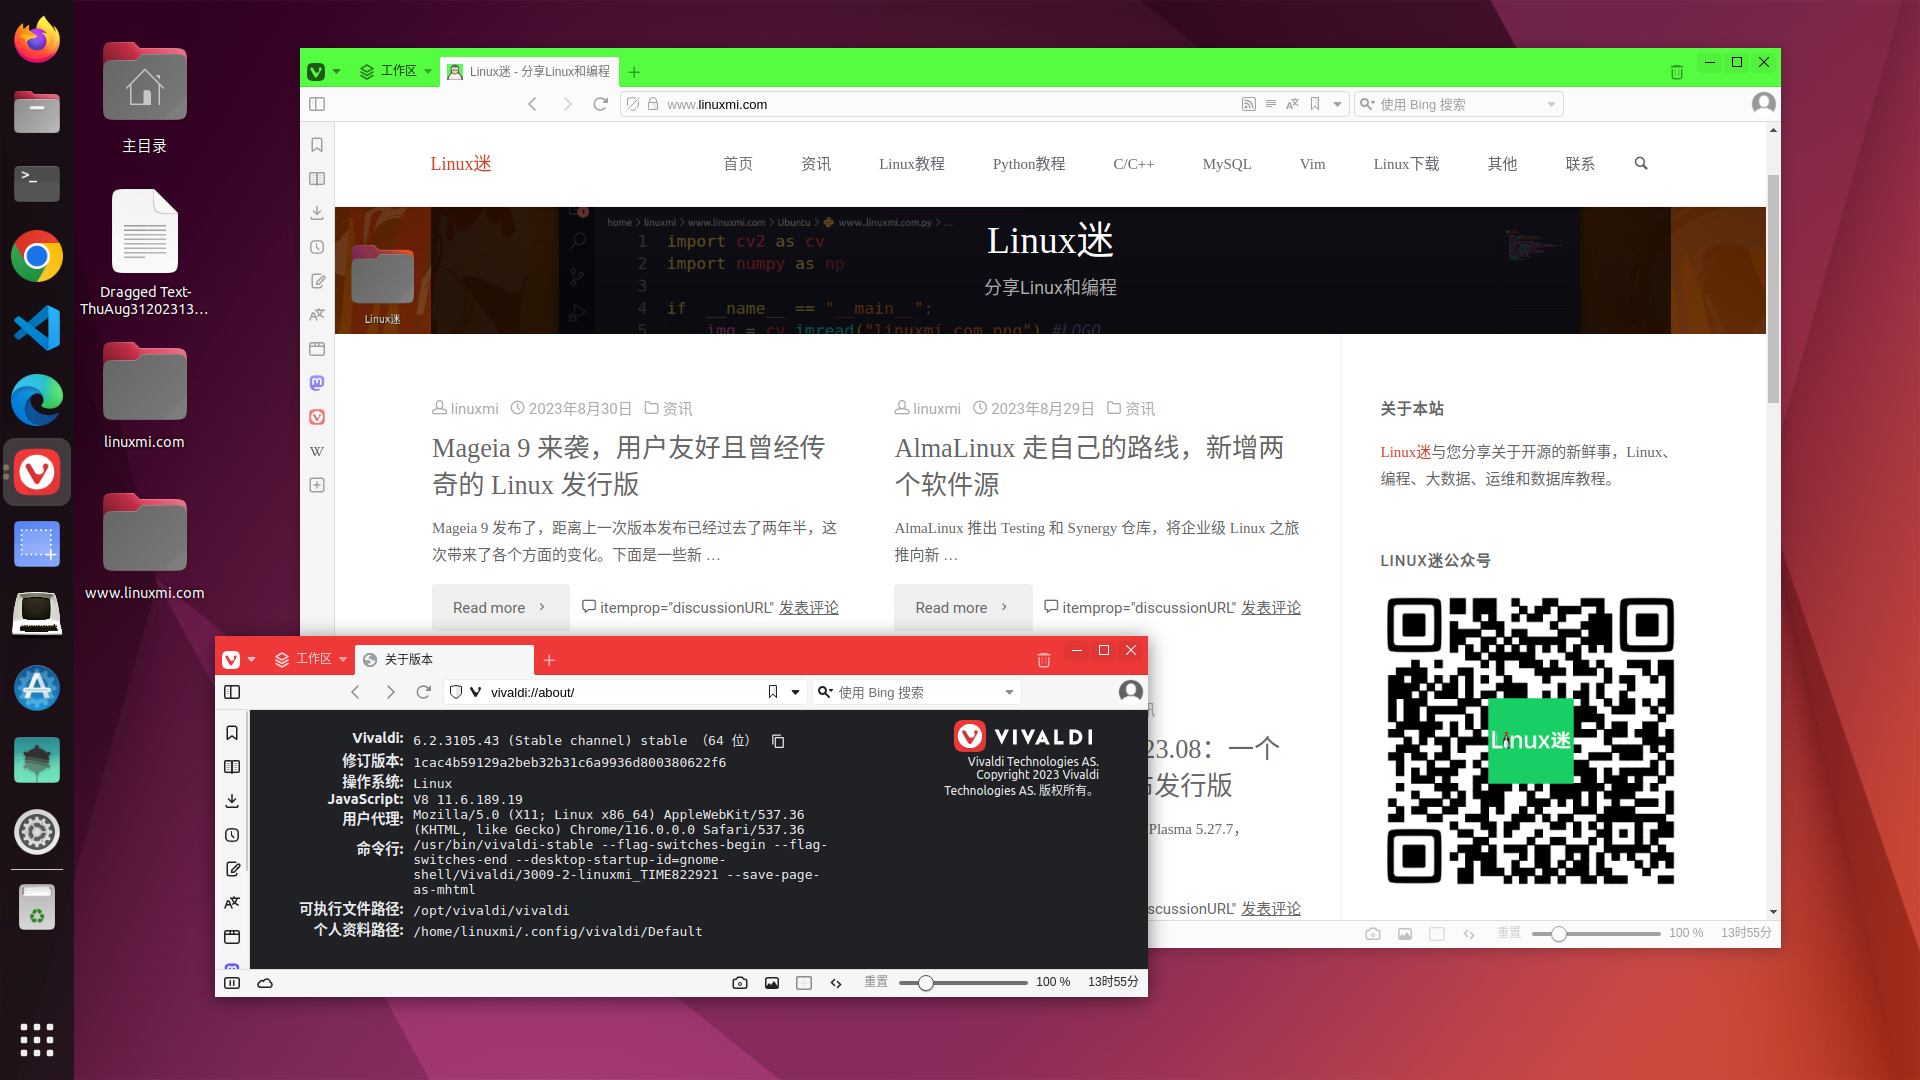1920x1080 pixels.
Task: Click the sync cloud icon in about window
Action: tap(265, 983)
